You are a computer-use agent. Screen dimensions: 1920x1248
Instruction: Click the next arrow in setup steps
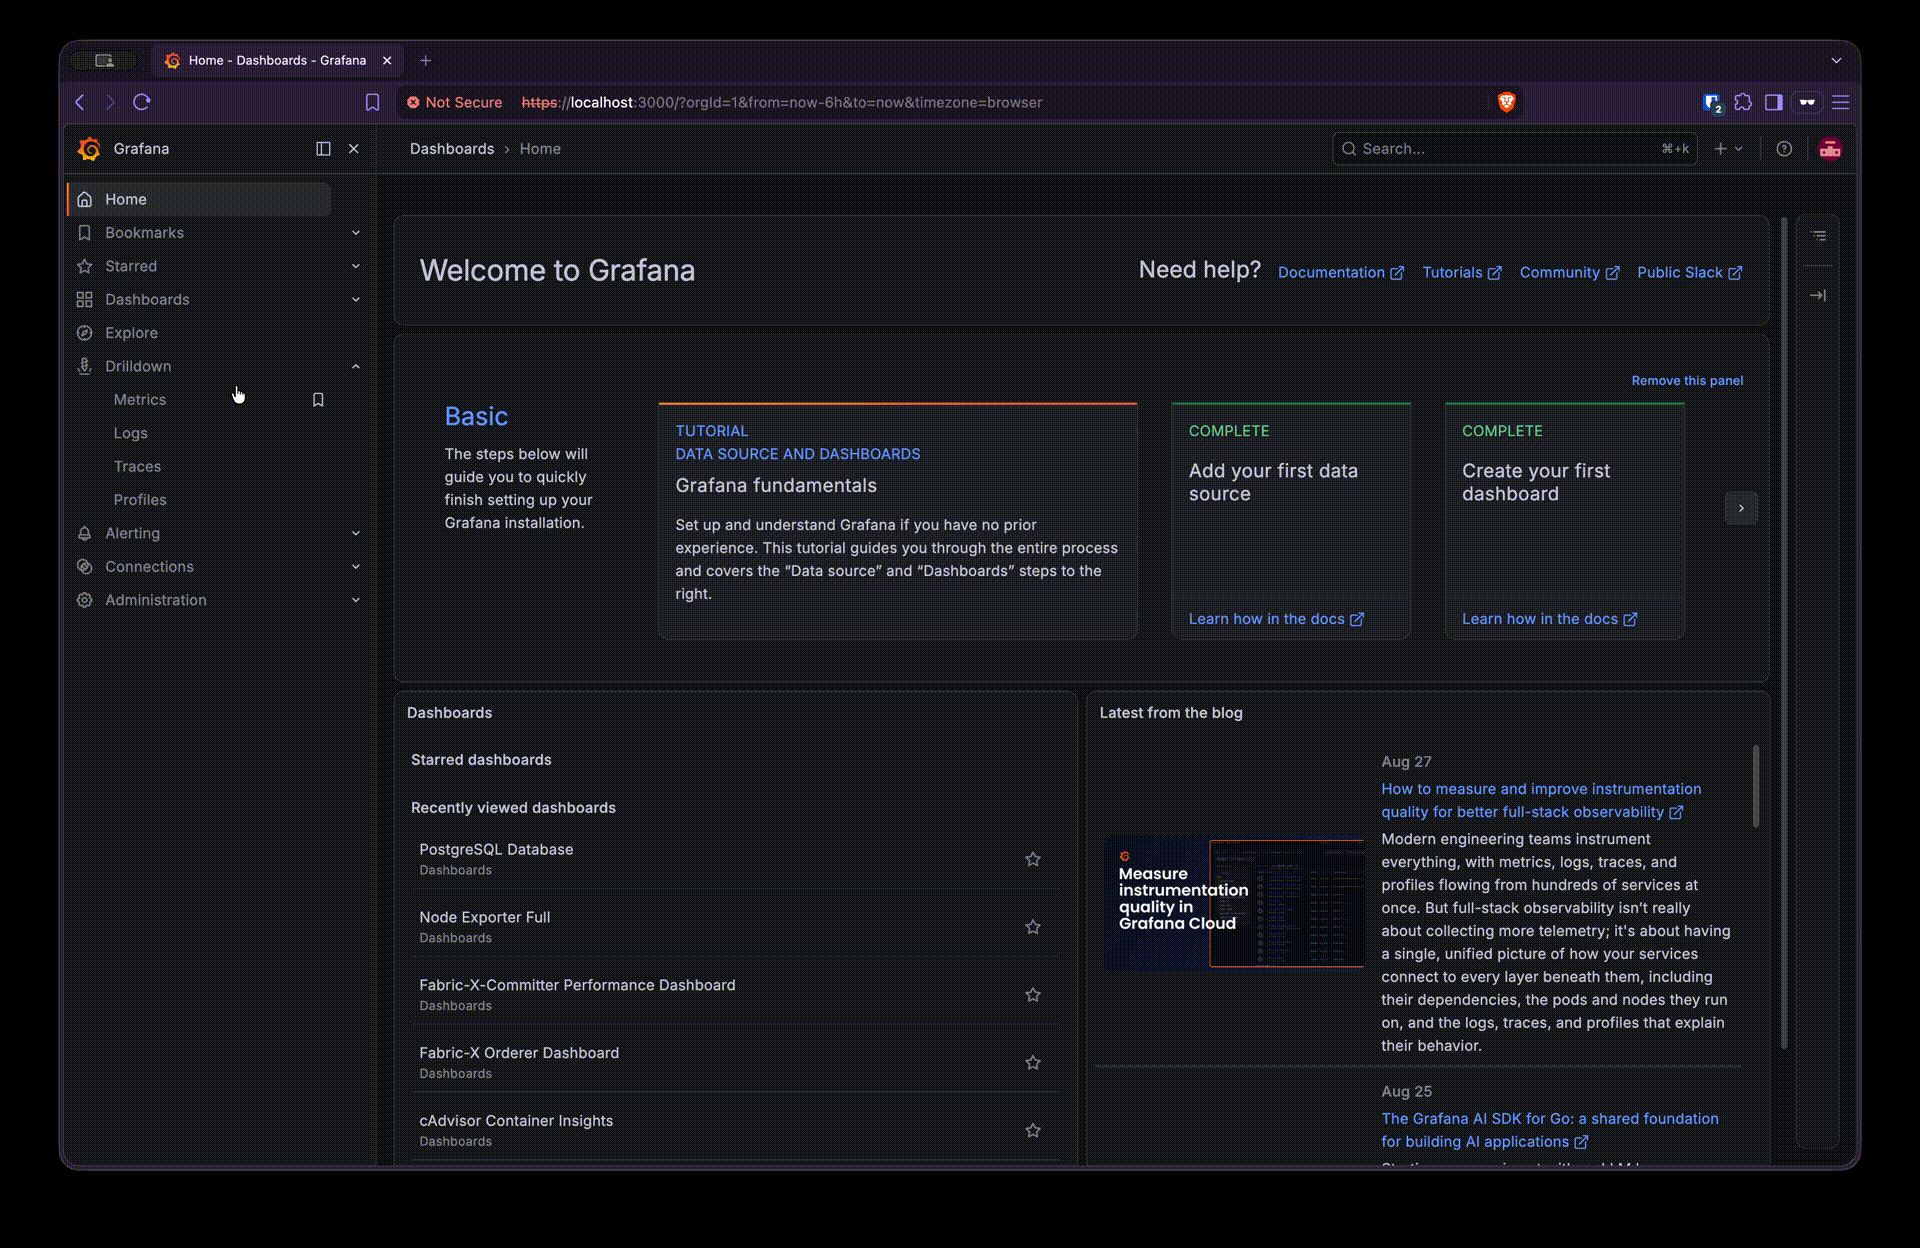1741,508
